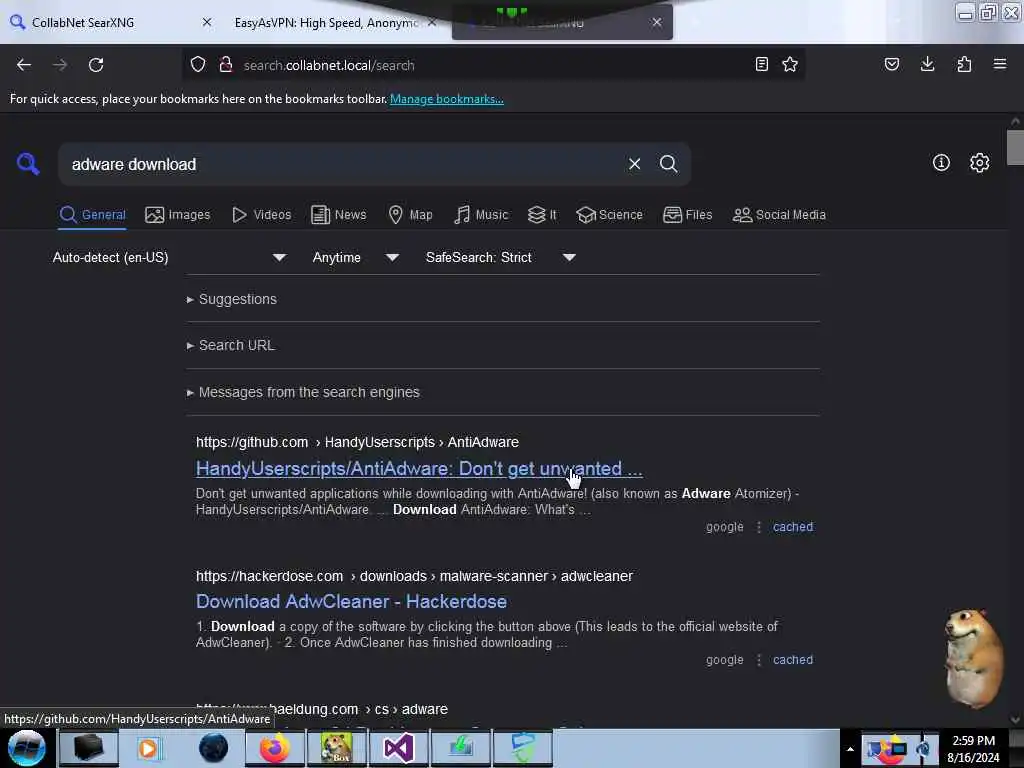Expand the Suggestions section
Viewport: 1024px width, 768px height.
232,299
